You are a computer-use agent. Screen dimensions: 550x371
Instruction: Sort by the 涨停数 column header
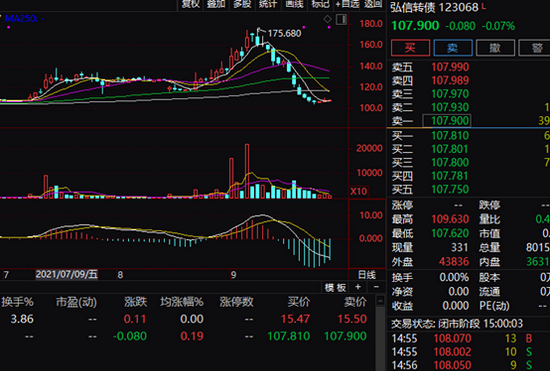coord(236,302)
